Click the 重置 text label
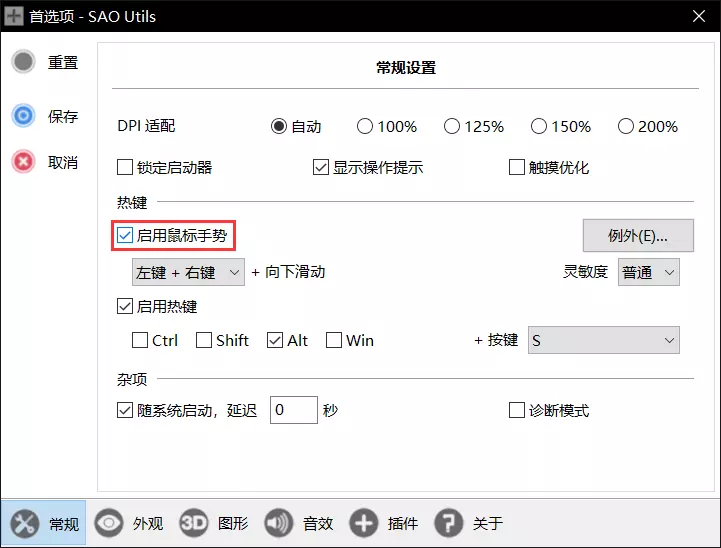 click(x=63, y=62)
